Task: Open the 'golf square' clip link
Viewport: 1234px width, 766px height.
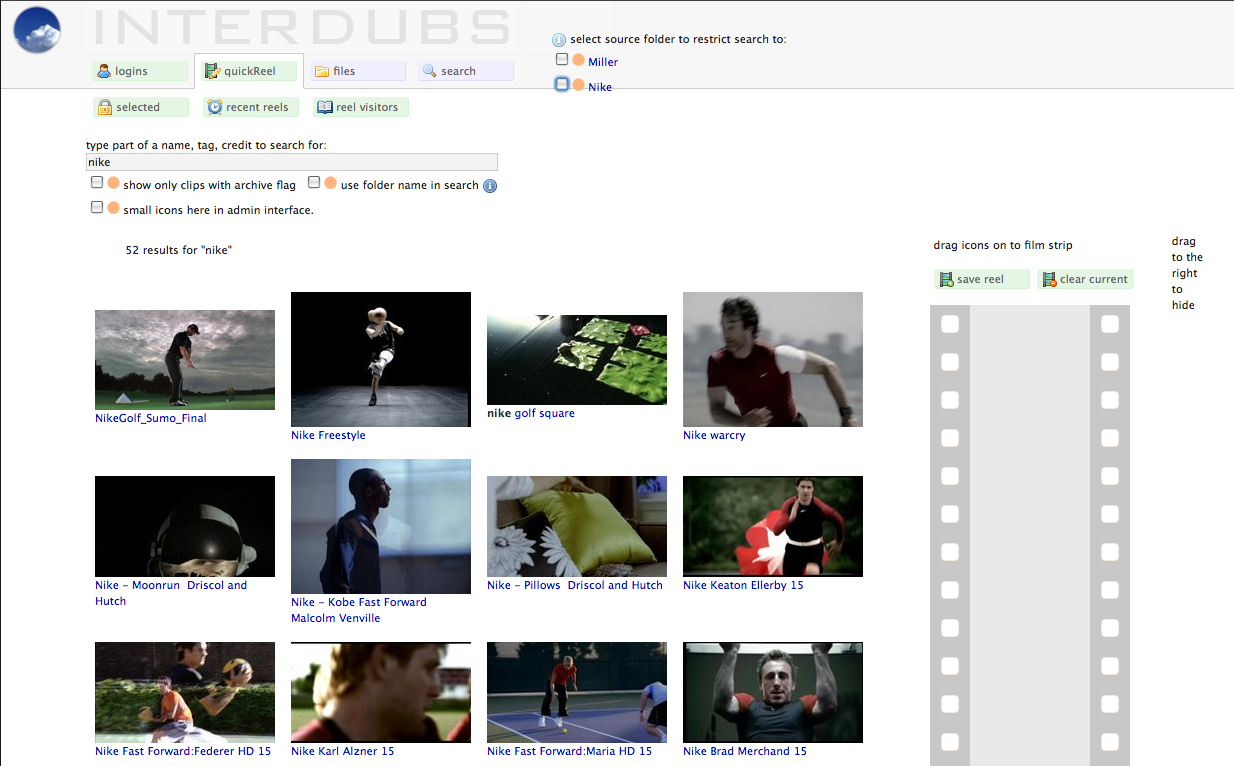Action: (545, 413)
